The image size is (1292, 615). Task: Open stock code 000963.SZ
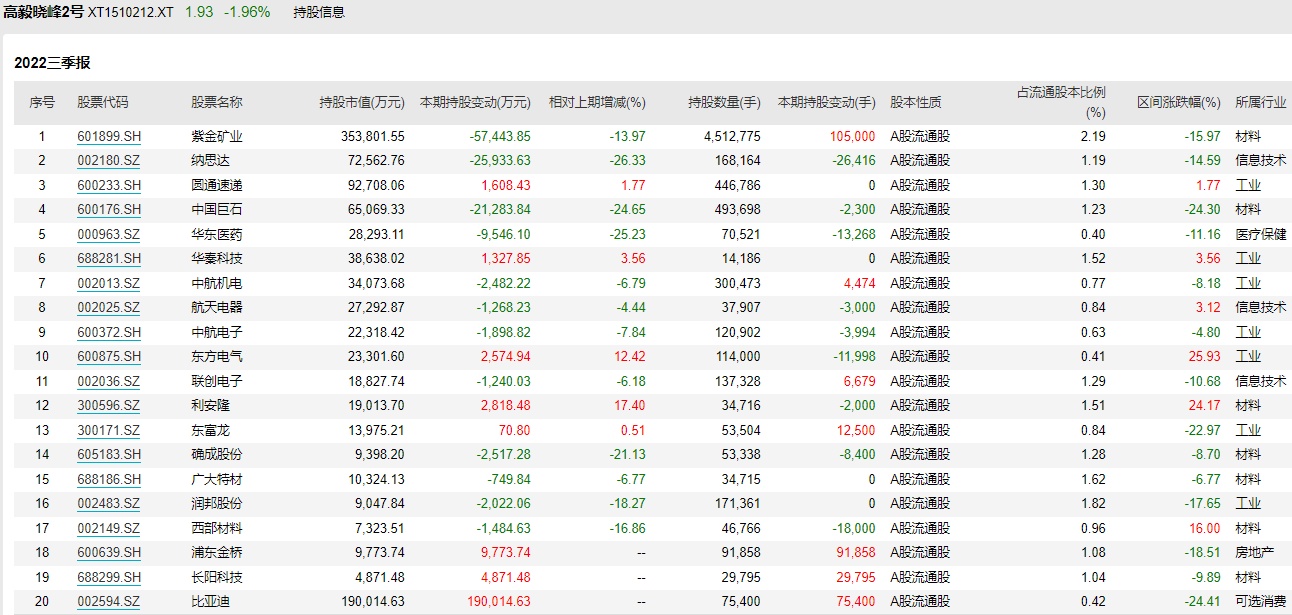pyautogui.click(x=109, y=234)
